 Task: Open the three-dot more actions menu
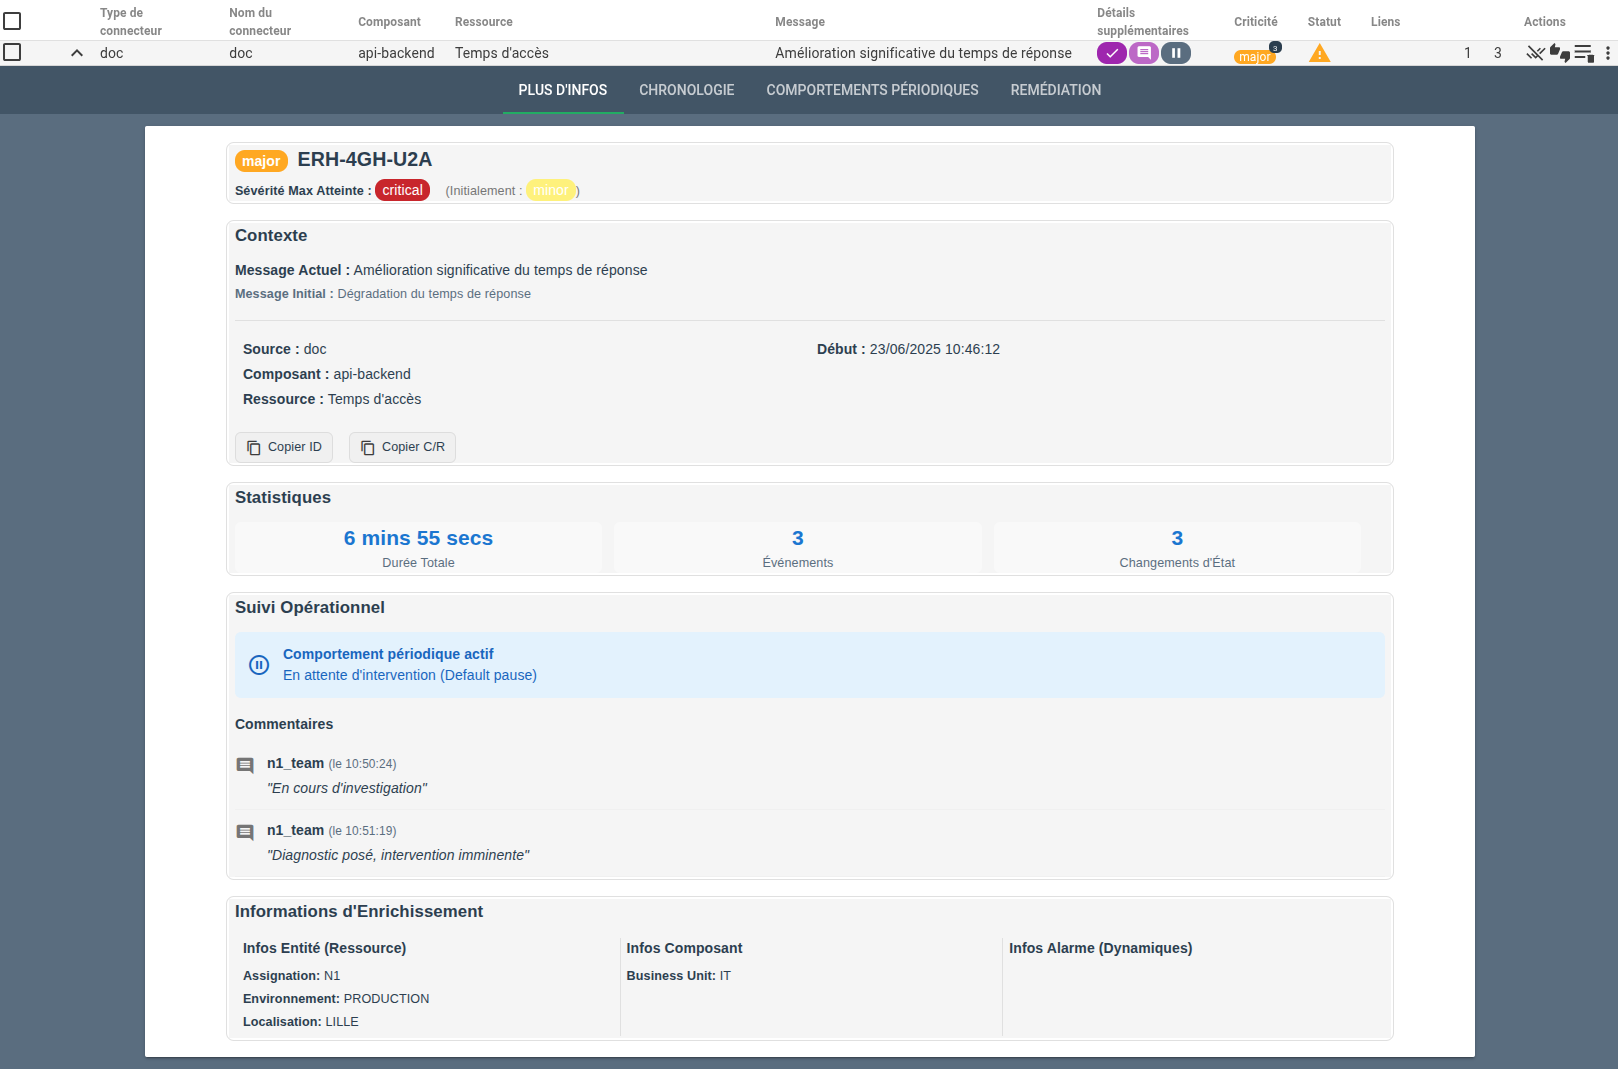[x=1607, y=53]
